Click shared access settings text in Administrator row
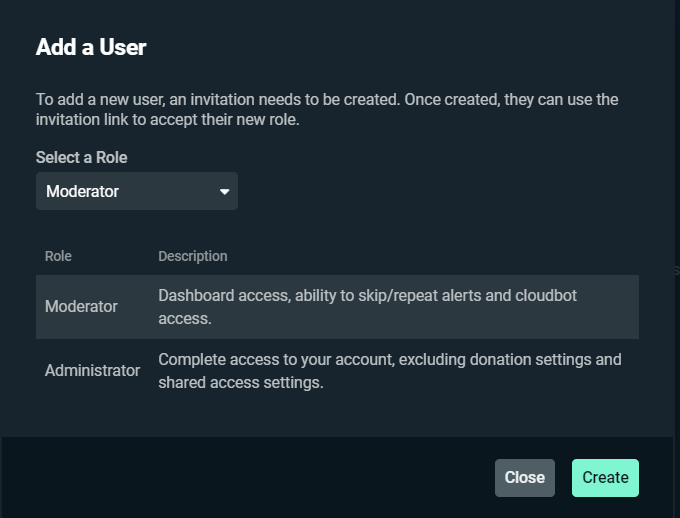This screenshot has width=680, height=518. 241,383
